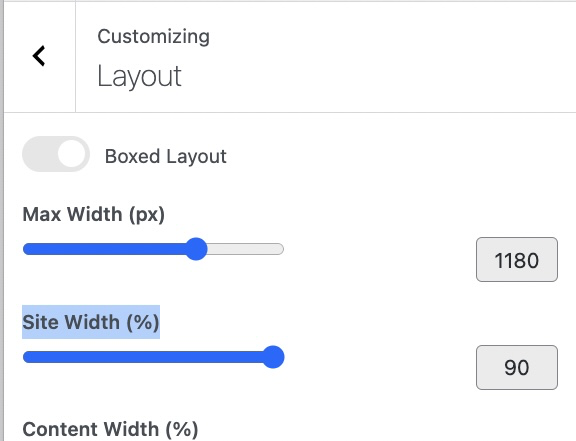Set Max Width slider to its far left end
The height and width of the screenshot is (441, 576).
pos(25,249)
